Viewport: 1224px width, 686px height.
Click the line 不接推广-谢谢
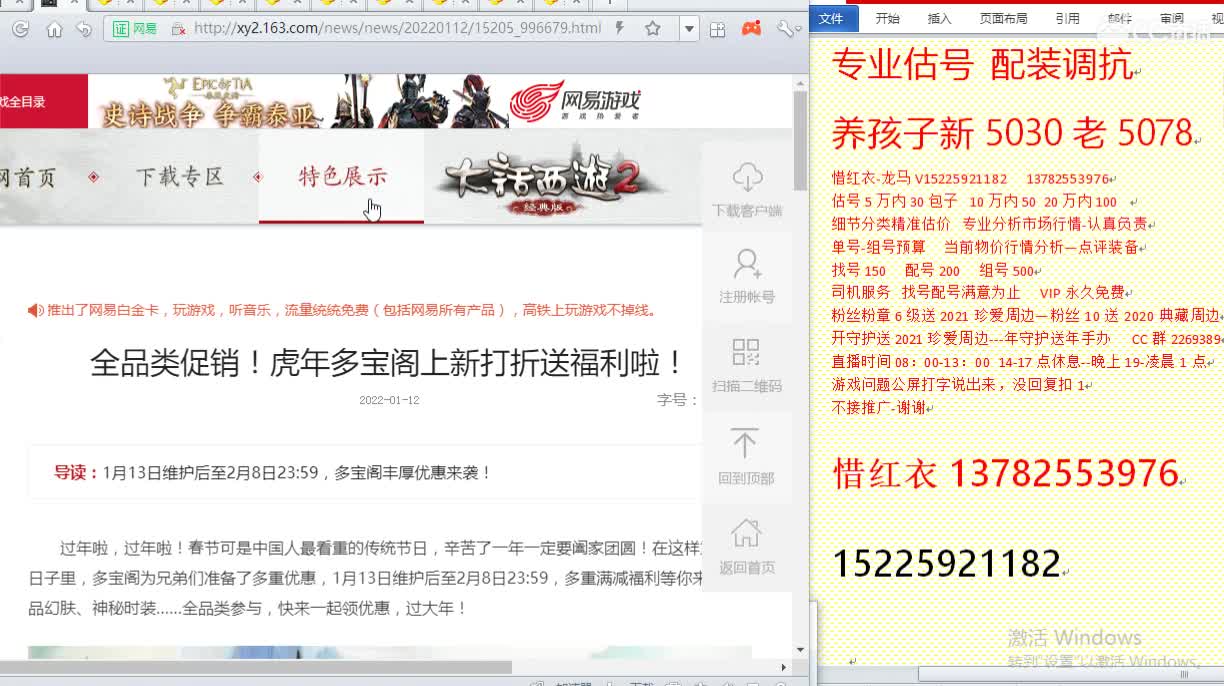pyautogui.click(x=879, y=407)
